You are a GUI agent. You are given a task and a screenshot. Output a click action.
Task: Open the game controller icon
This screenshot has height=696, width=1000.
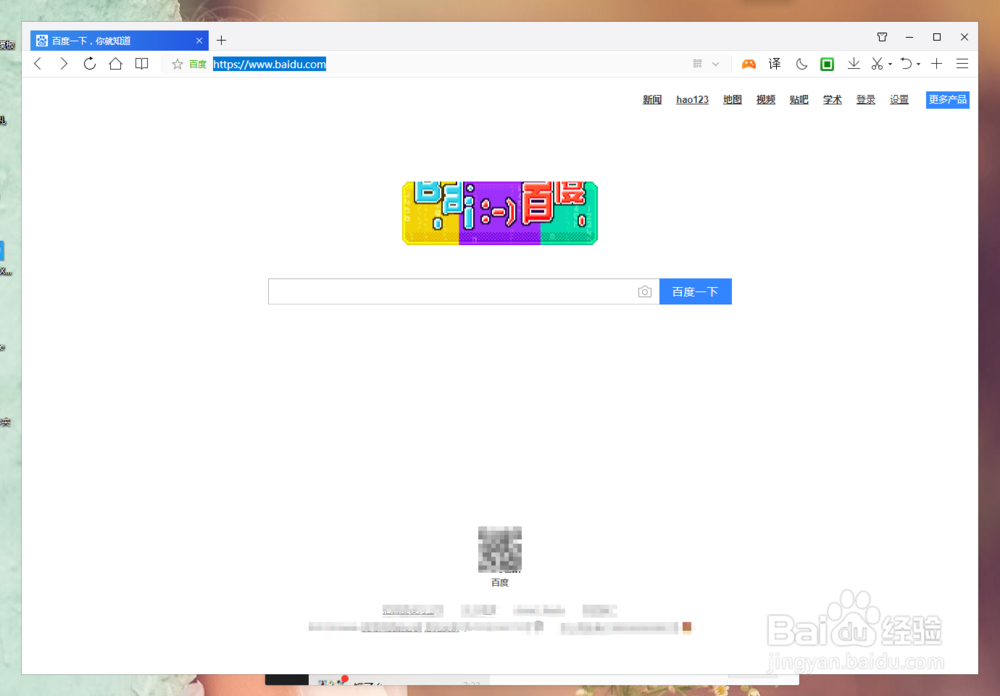click(749, 64)
